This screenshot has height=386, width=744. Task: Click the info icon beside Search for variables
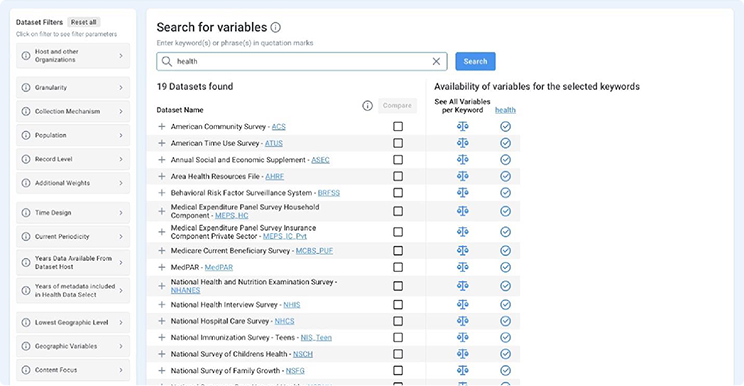click(x=276, y=28)
